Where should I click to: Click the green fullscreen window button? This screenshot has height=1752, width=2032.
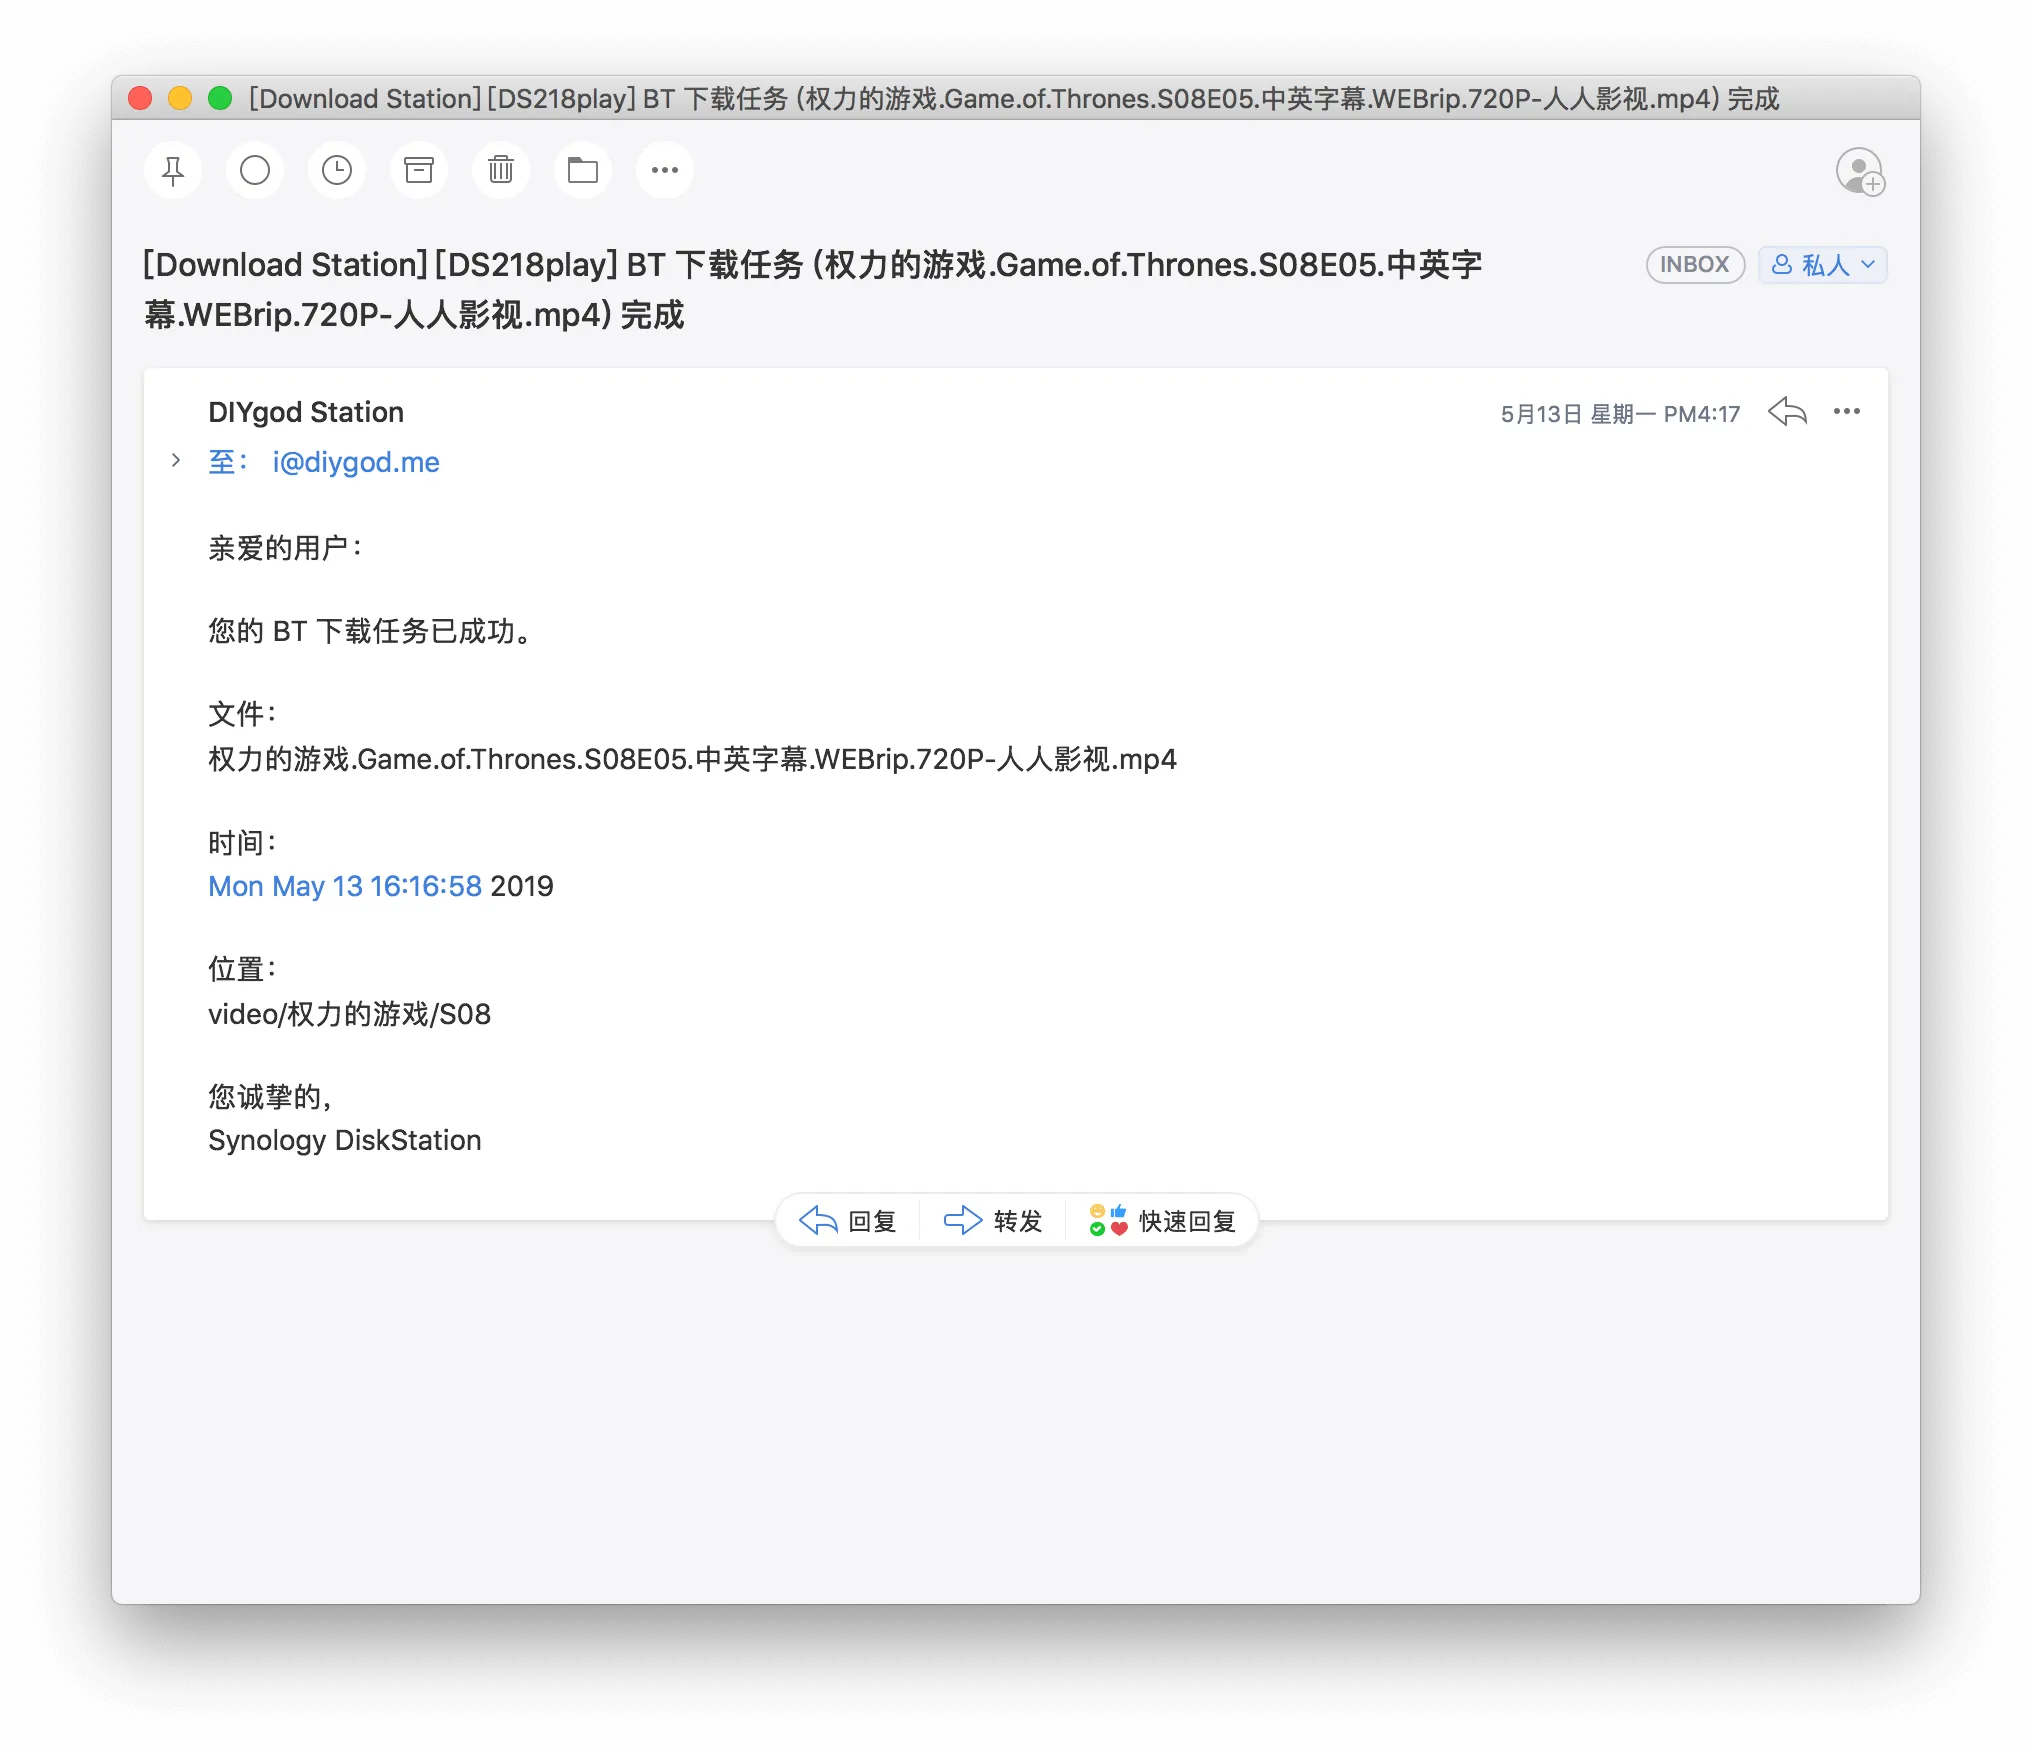[x=220, y=98]
